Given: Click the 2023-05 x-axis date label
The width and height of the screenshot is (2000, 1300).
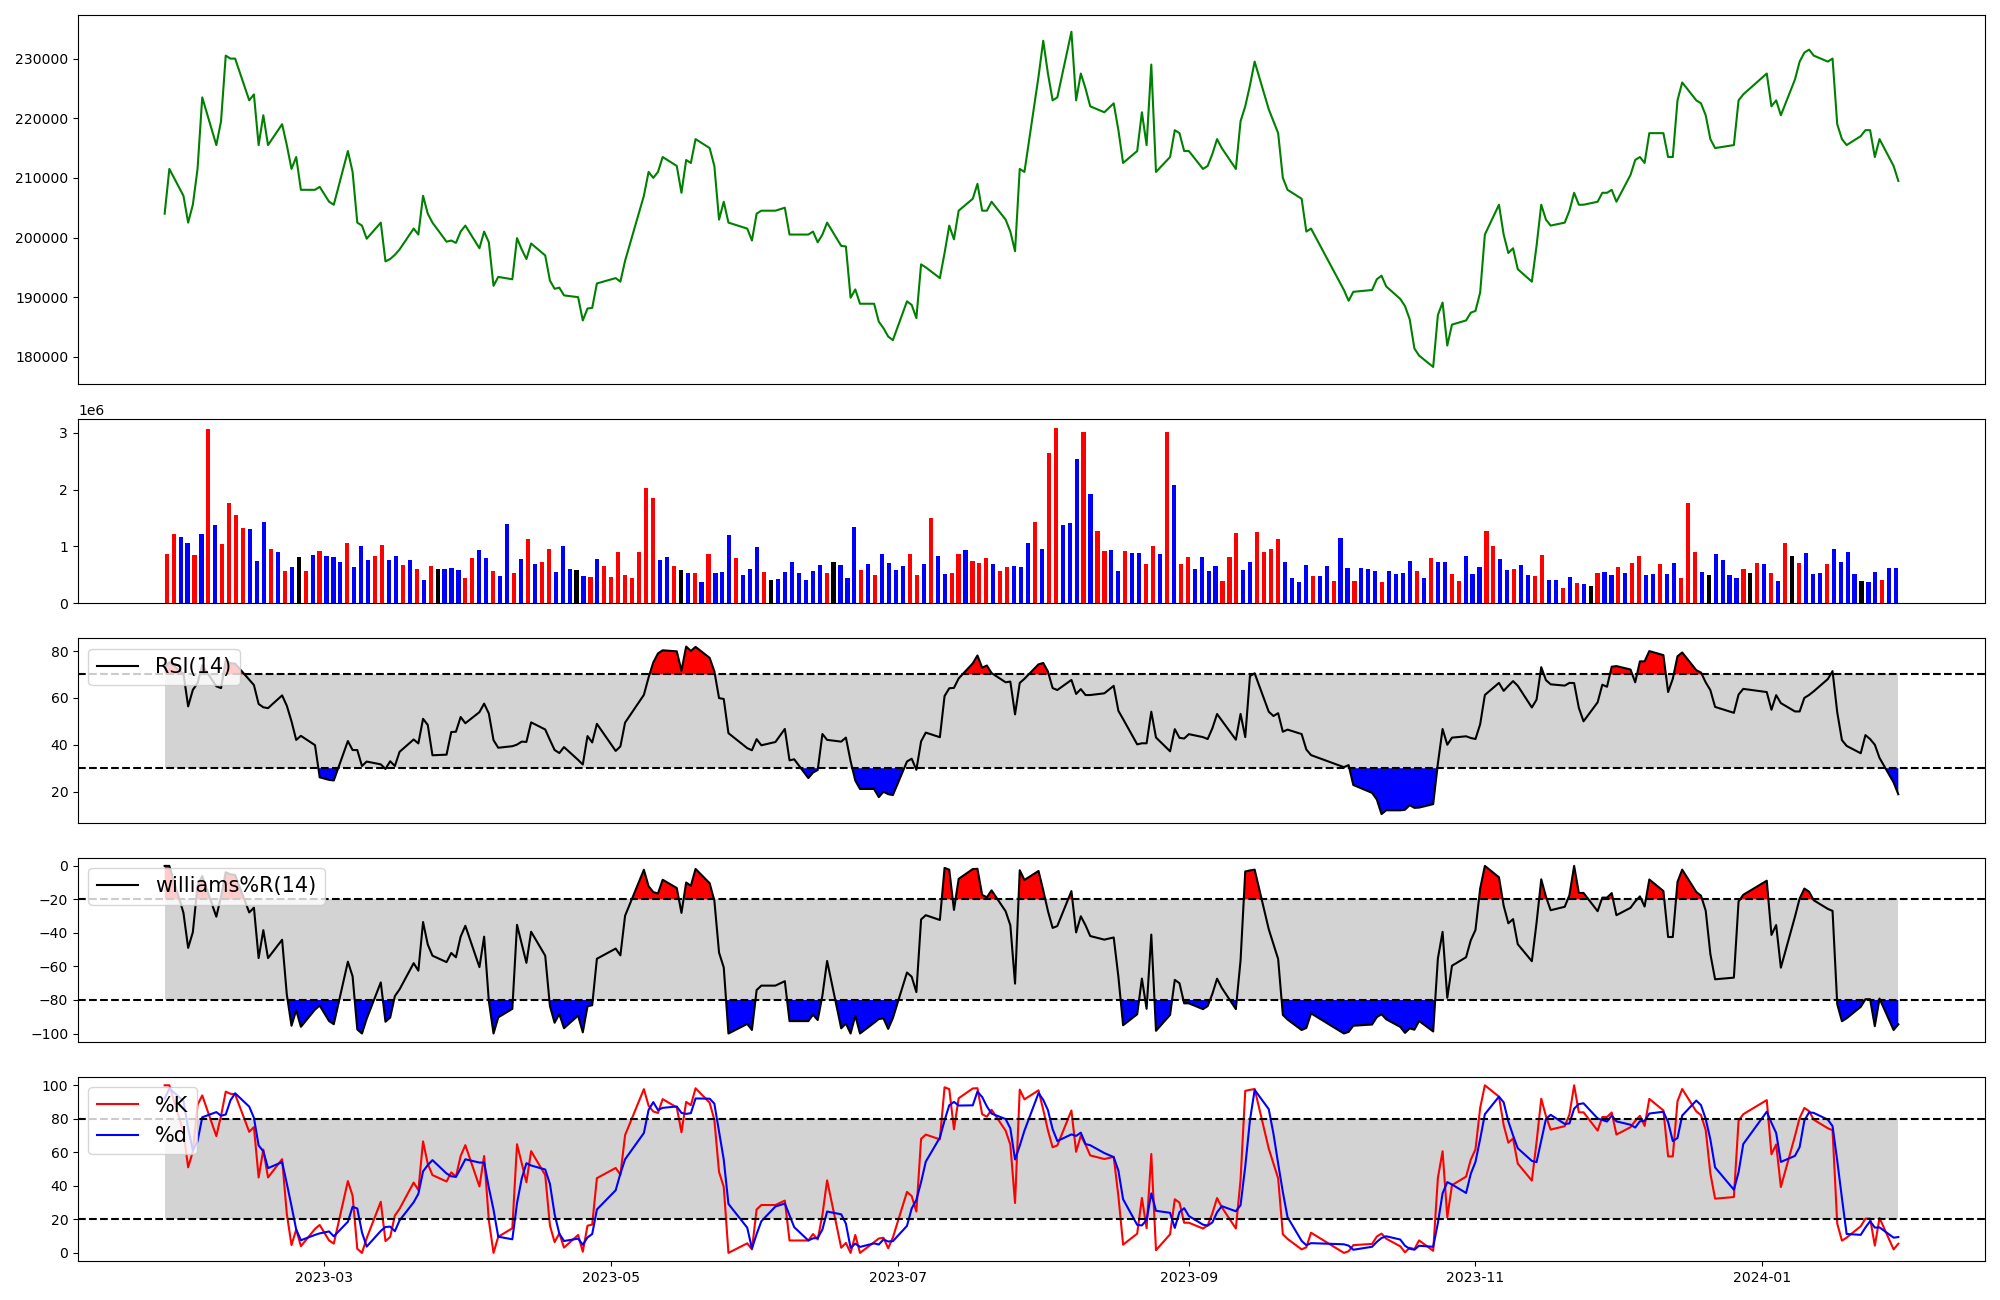Looking at the screenshot, I should tap(611, 1277).
